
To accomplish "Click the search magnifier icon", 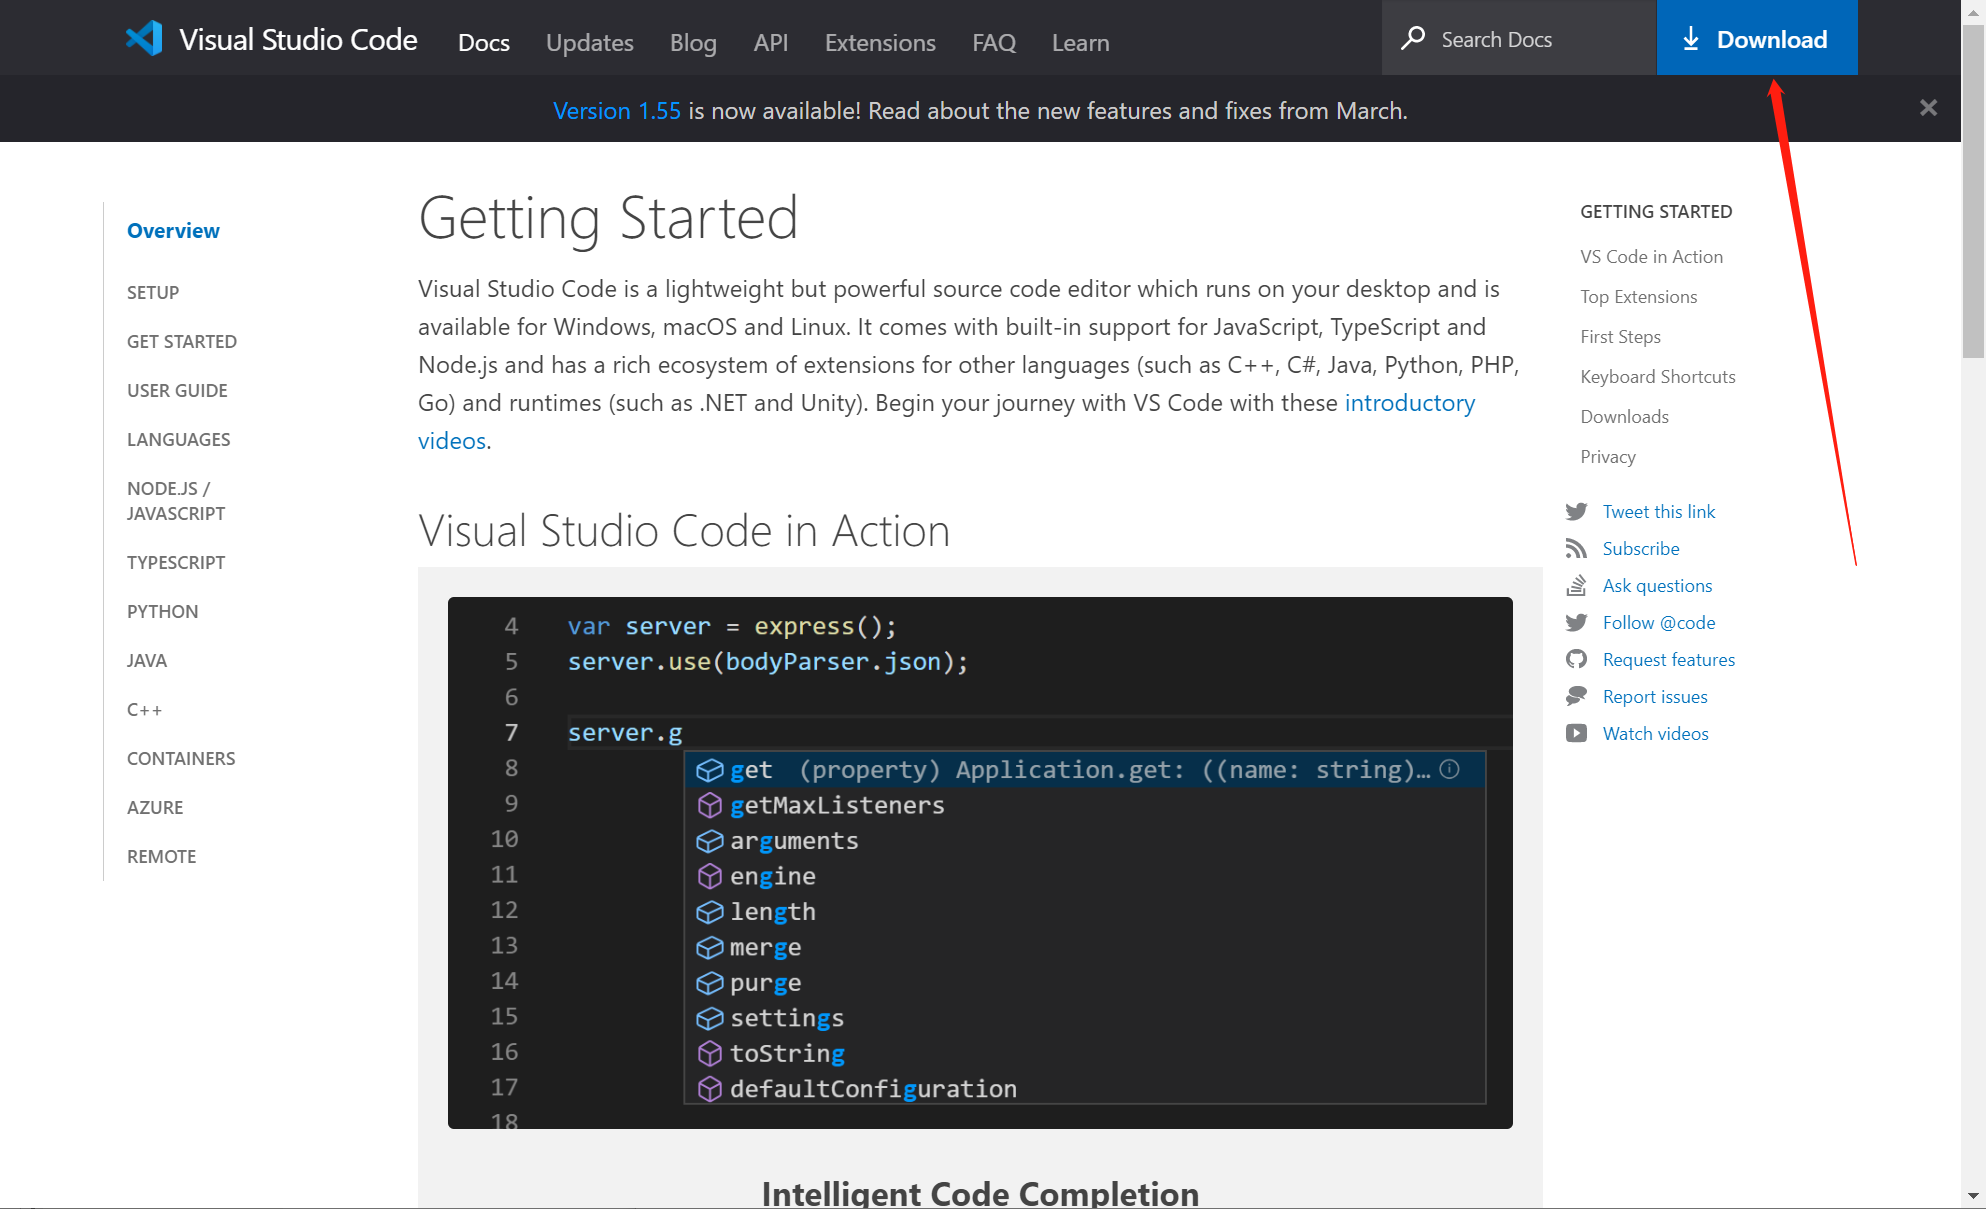I will tap(1413, 39).
